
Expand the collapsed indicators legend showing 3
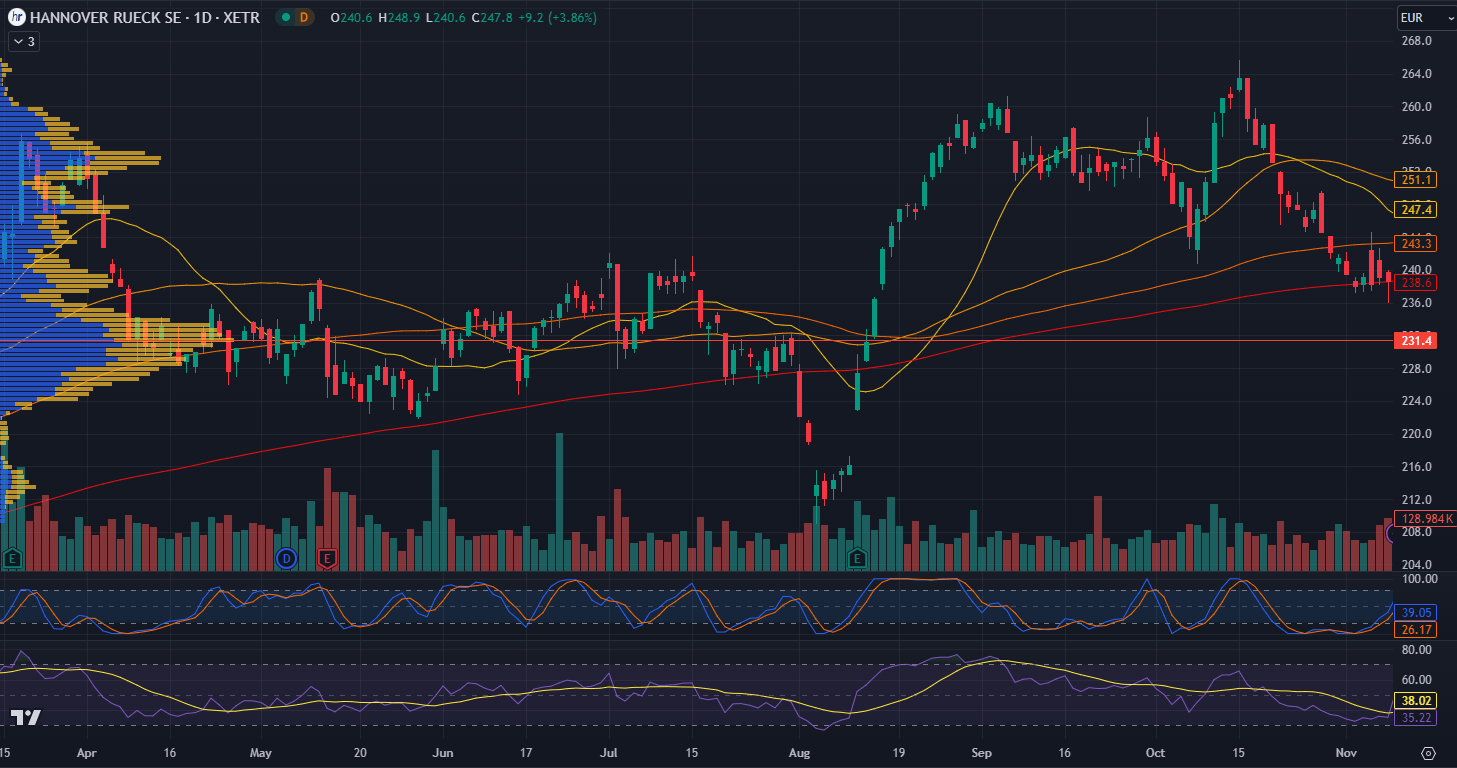[x=24, y=41]
